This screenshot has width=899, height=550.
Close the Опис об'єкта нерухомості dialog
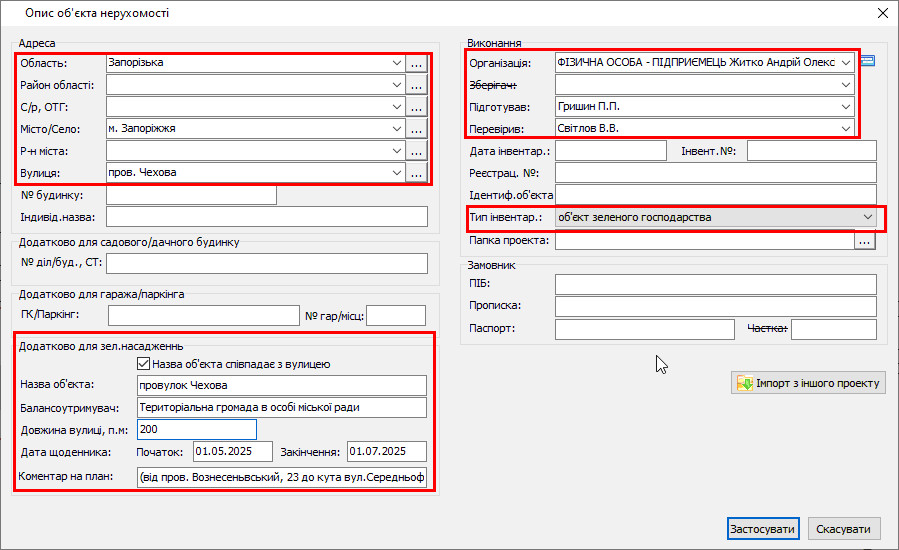click(x=882, y=13)
